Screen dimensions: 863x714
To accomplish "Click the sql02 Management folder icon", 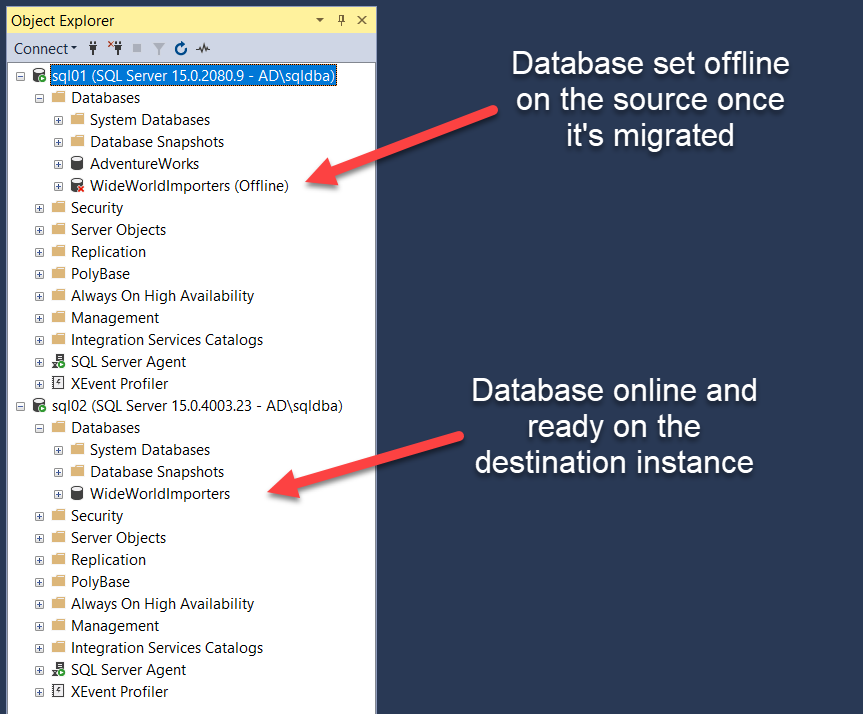I will (x=58, y=625).
